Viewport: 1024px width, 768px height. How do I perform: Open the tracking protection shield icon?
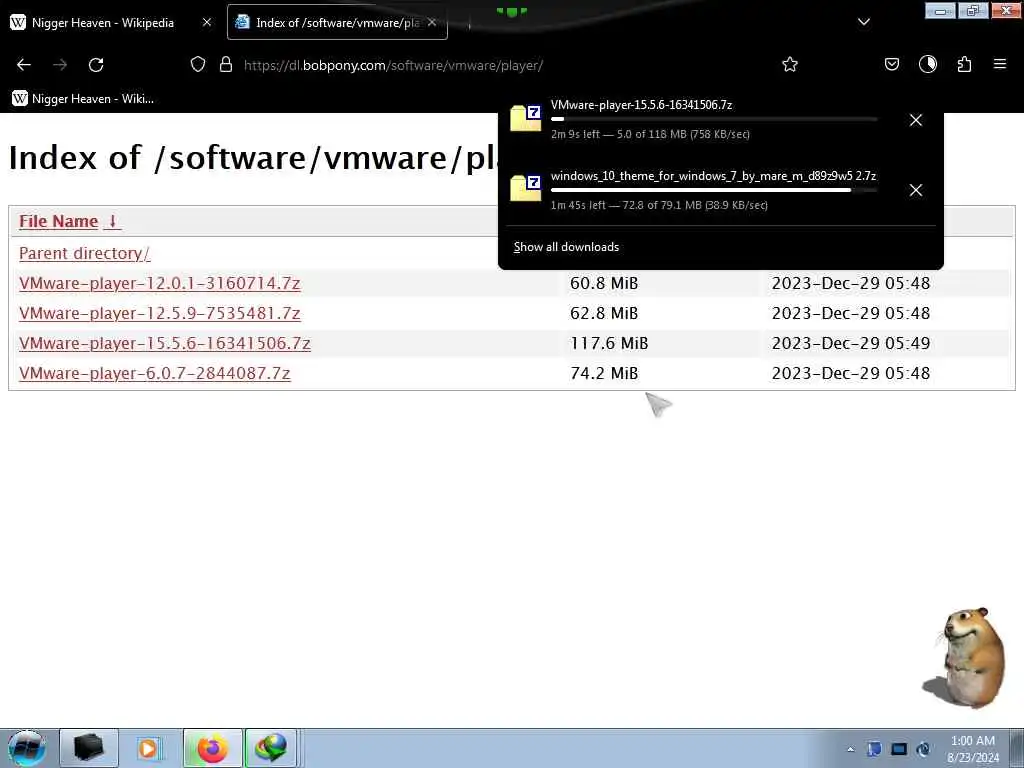pyautogui.click(x=198, y=64)
